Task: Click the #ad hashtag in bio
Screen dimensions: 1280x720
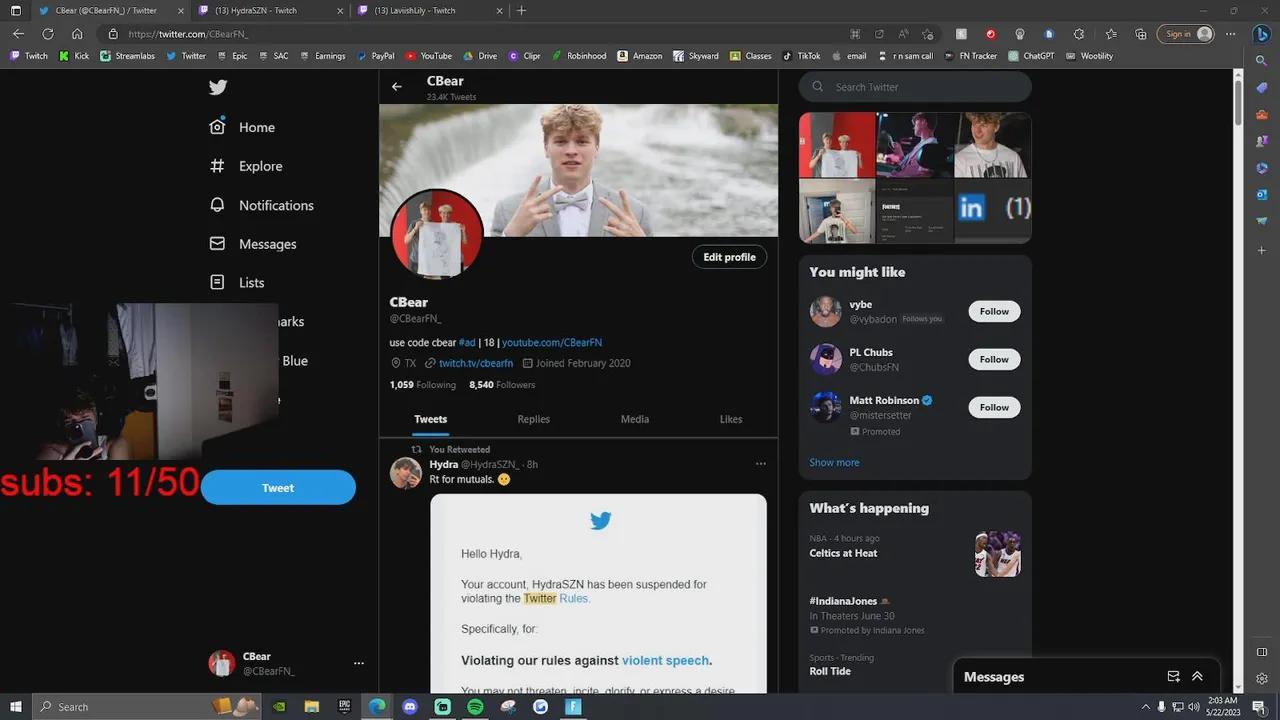Action: tap(467, 342)
